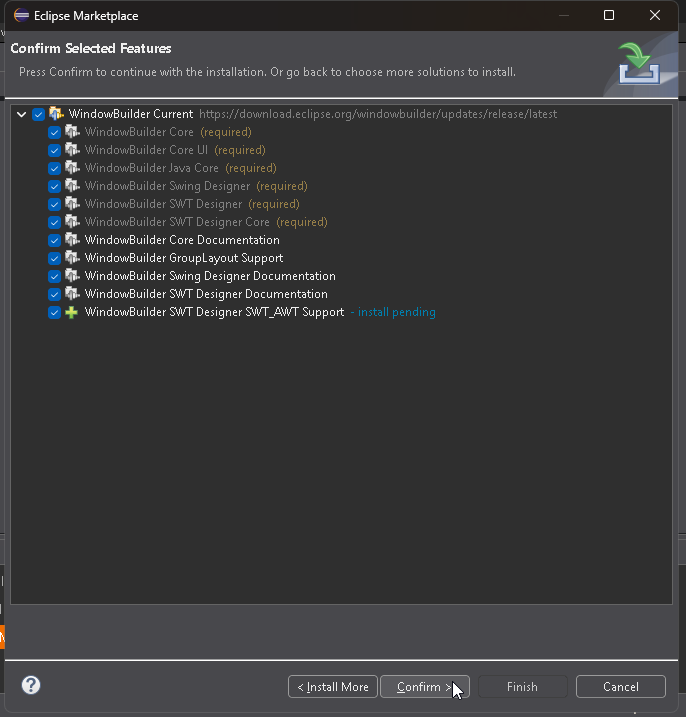
Task: Go back with the Install More button
Action: (333, 686)
